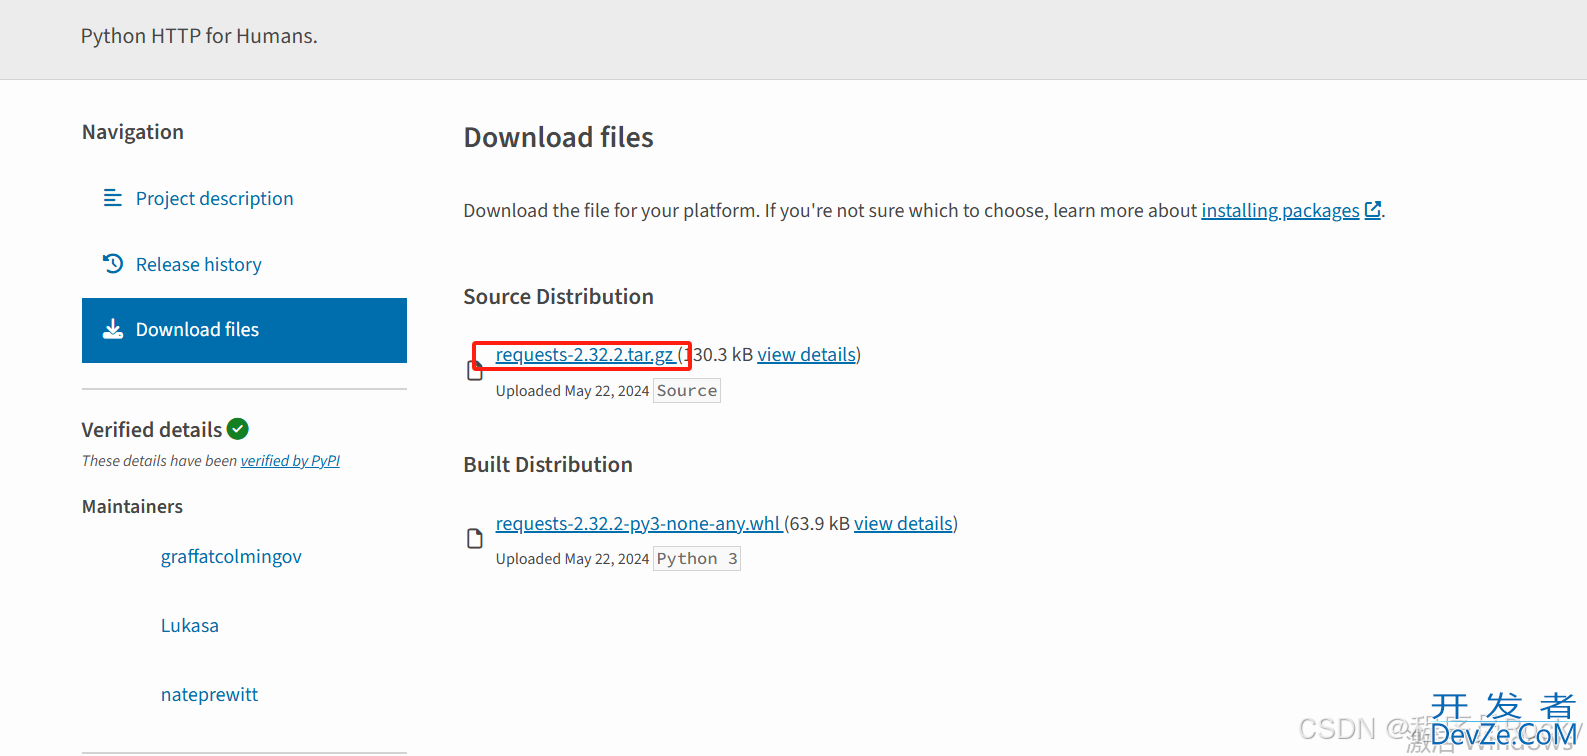The image size is (1587, 756).
Task: Open maintainer nateprewitt's profile
Action: (209, 695)
